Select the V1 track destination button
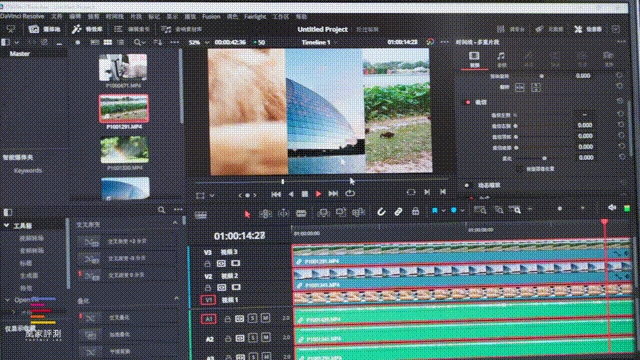This screenshot has height=360, width=640. (x=208, y=300)
